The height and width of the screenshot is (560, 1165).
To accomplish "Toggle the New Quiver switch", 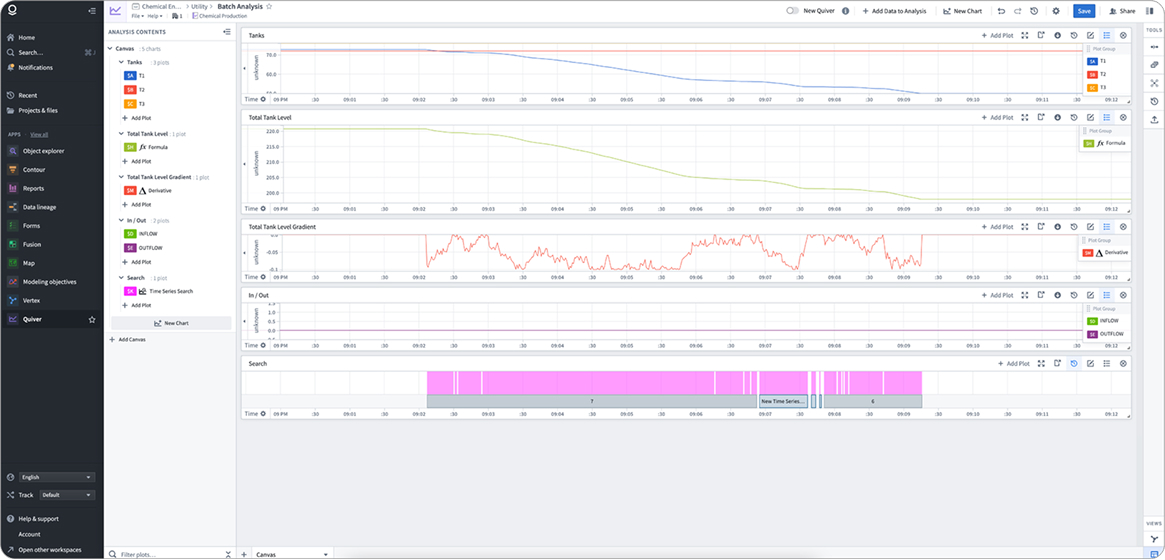I will pos(793,11).
